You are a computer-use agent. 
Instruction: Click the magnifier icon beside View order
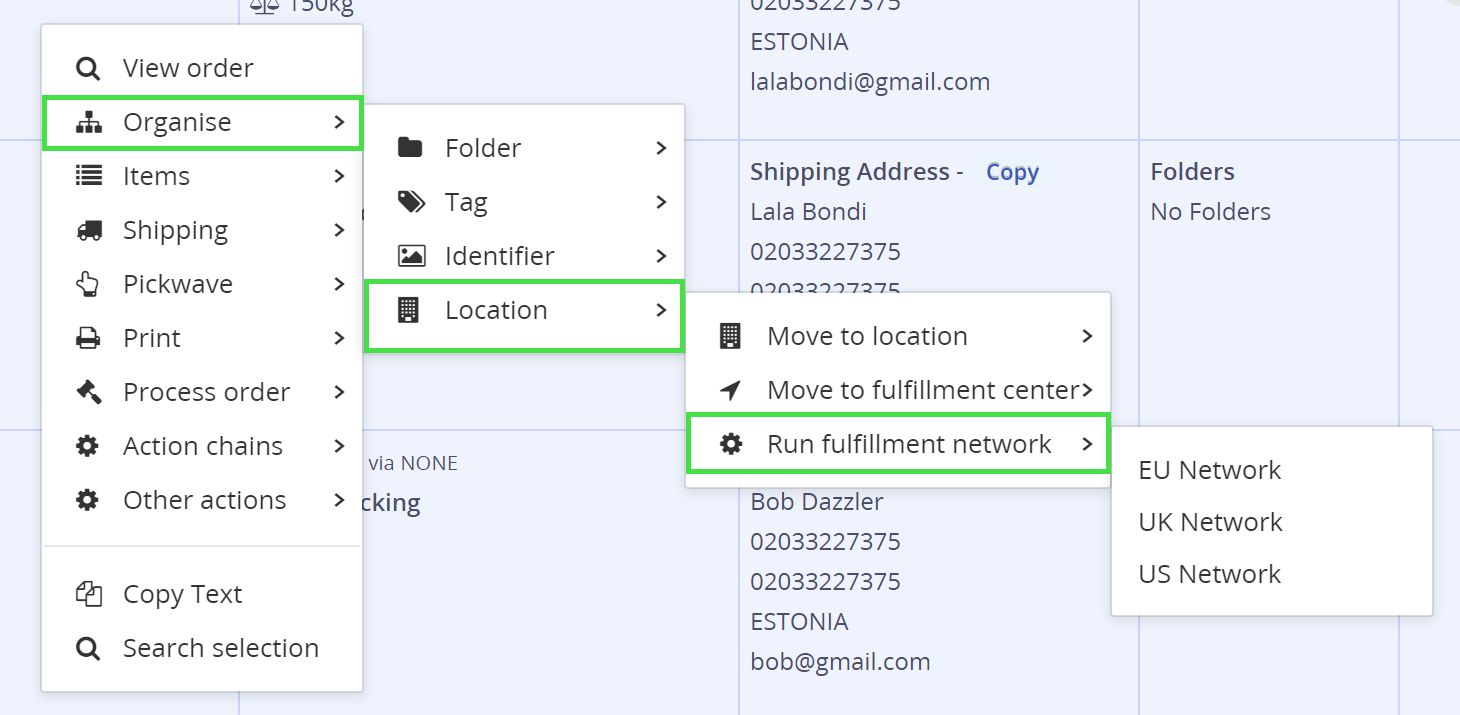pos(88,68)
